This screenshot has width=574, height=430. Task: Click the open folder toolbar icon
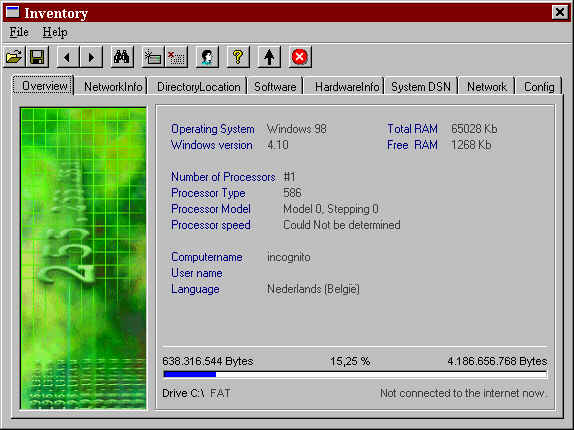tap(14, 57)
